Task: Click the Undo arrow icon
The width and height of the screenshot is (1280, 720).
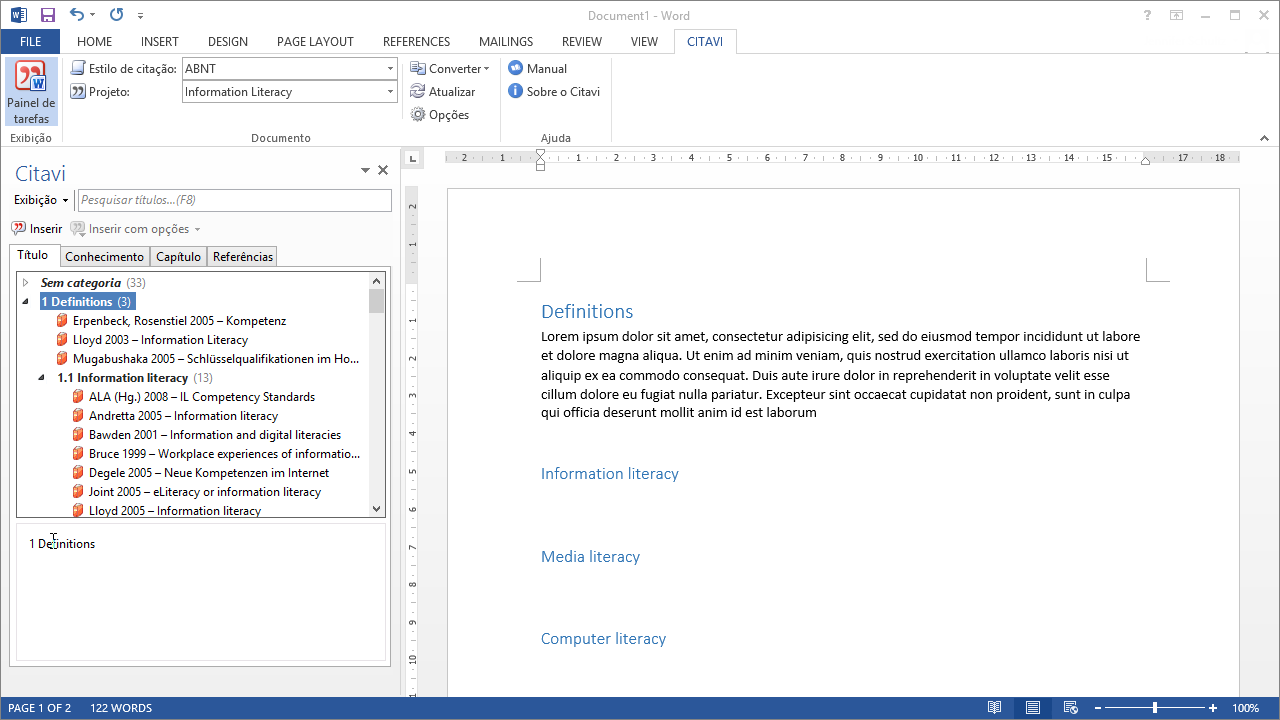Action: (77, 15)
